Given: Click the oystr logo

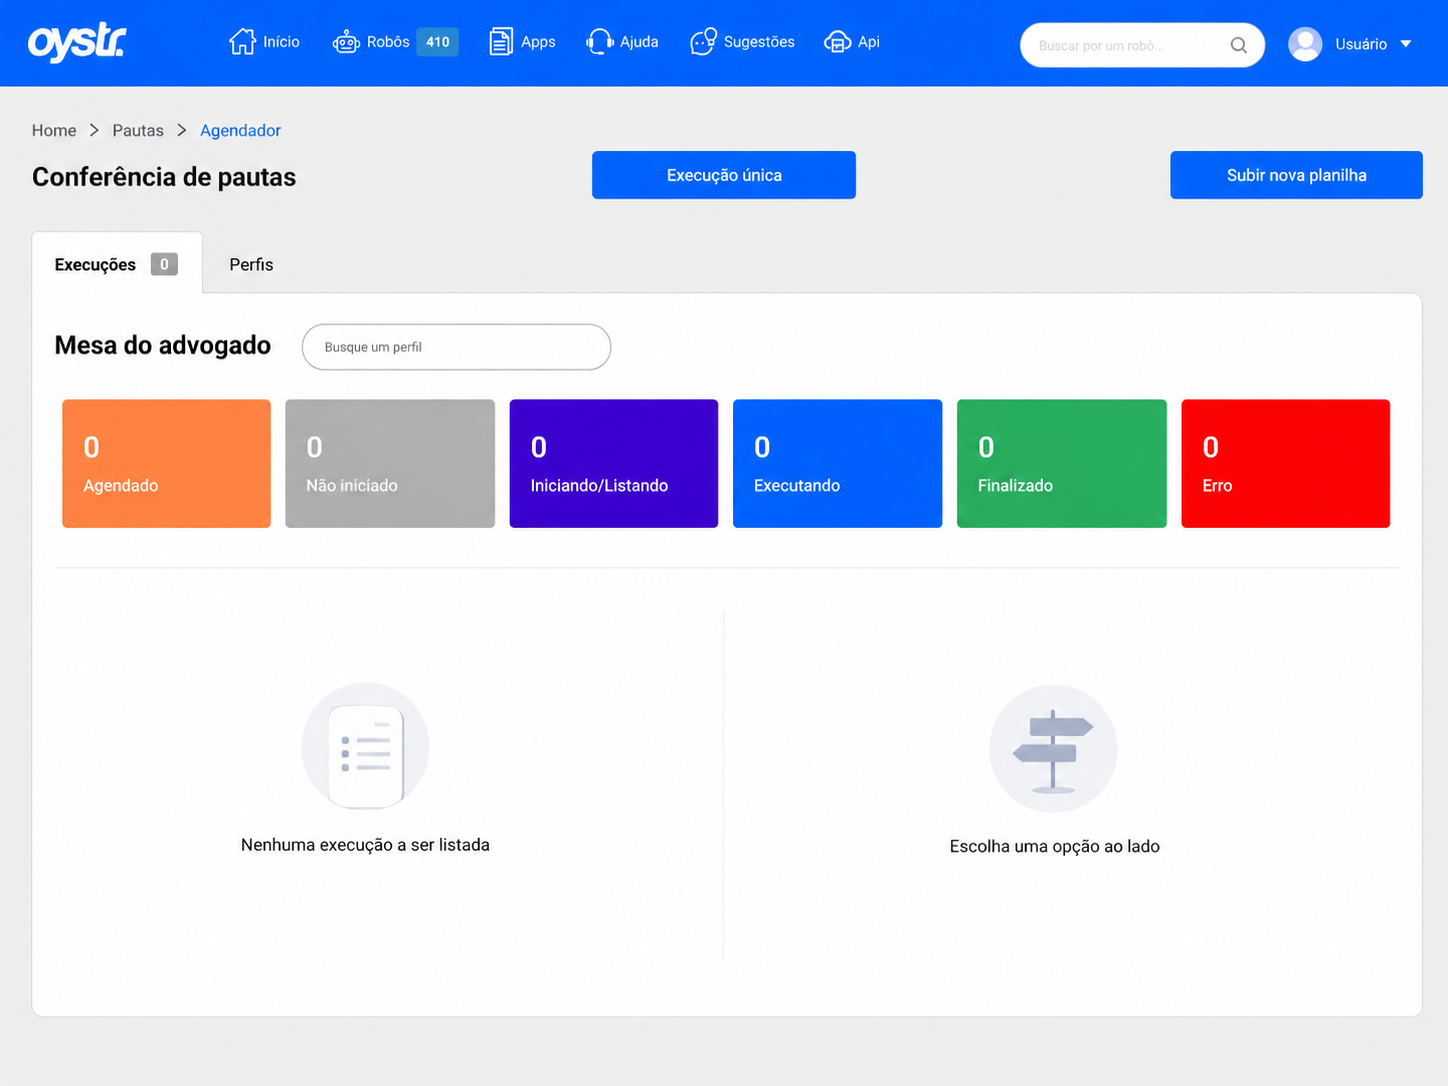Looking at the screenshot, I should tap(77, 42).
